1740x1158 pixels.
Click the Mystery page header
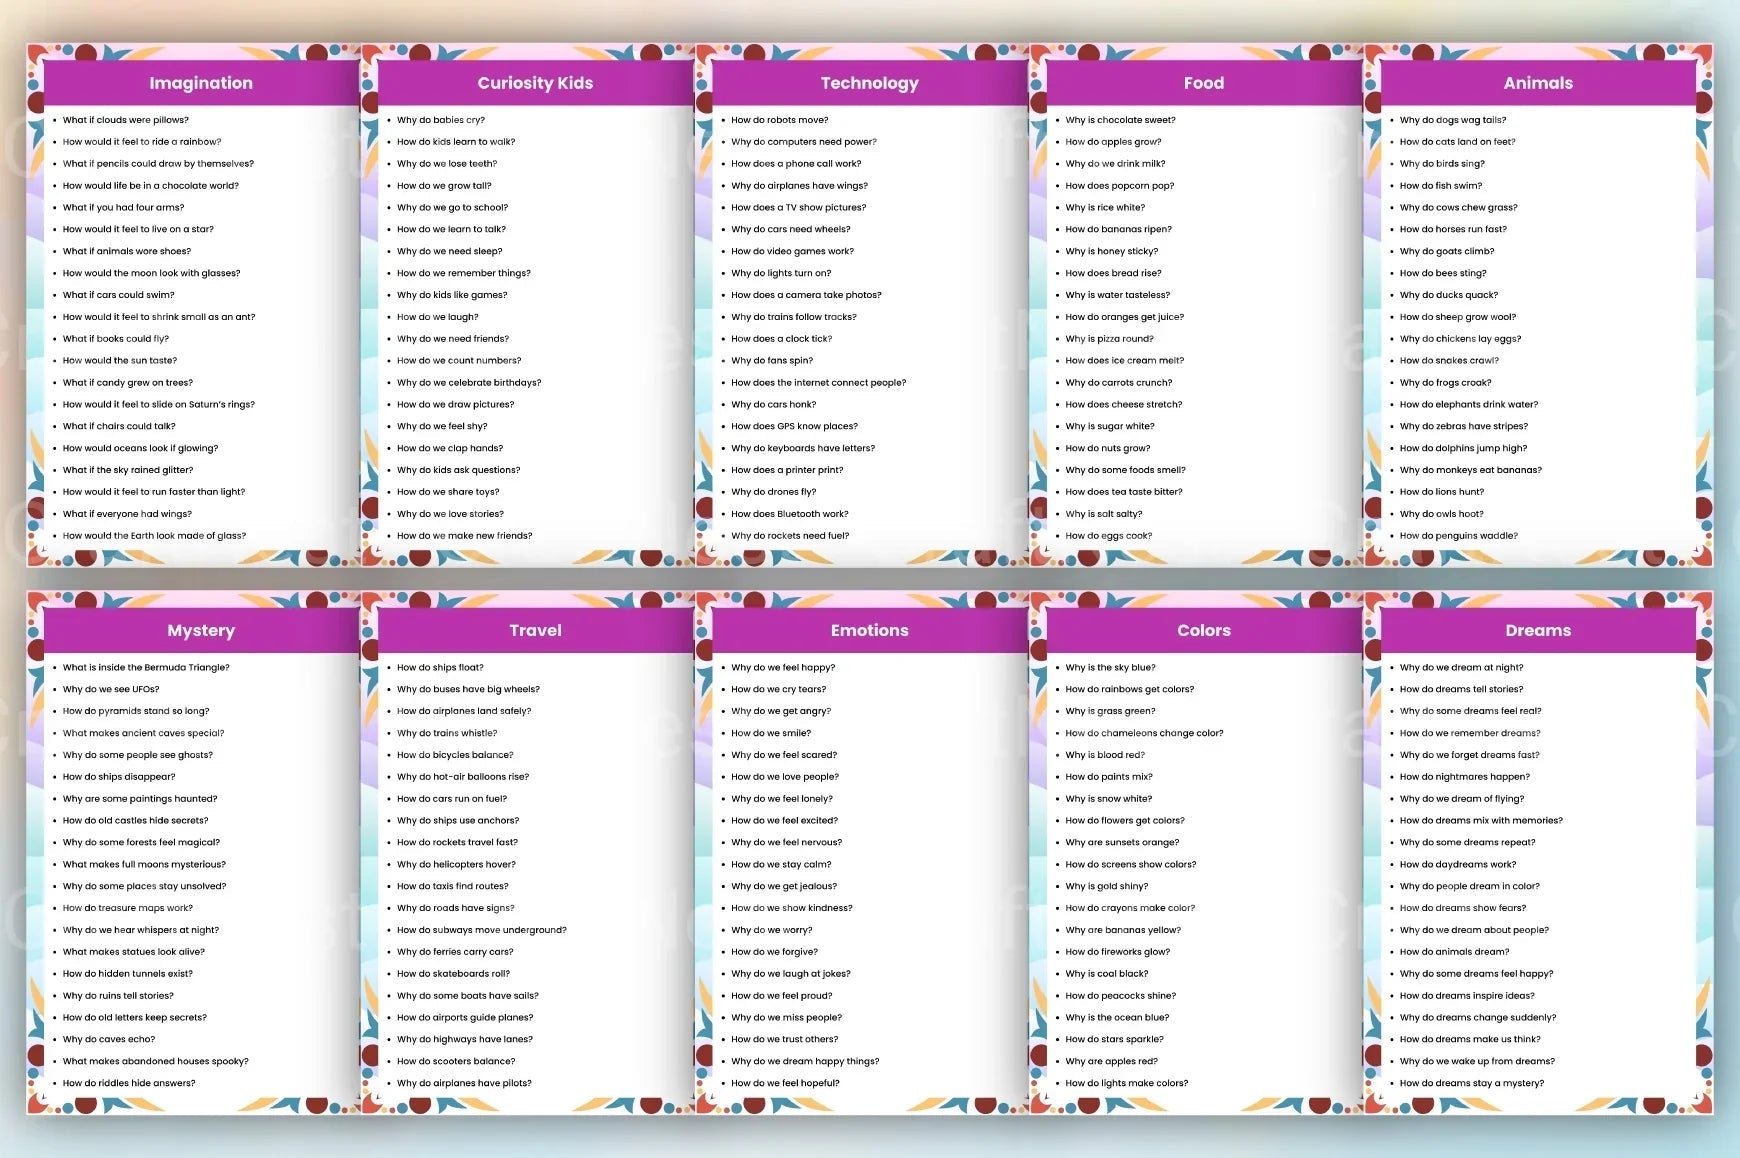pyautogui.click(x=201, y=630)
